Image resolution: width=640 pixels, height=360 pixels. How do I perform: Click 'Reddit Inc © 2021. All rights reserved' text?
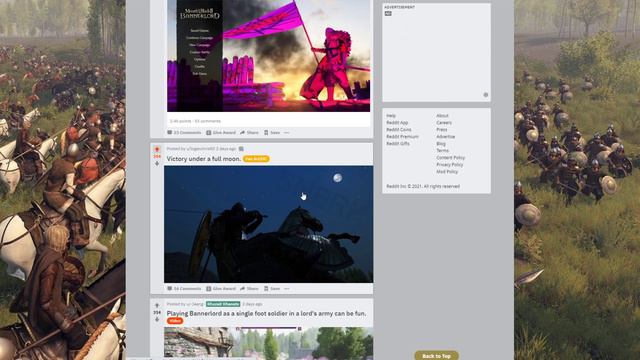pyautogui.click(x=423, y=186)
